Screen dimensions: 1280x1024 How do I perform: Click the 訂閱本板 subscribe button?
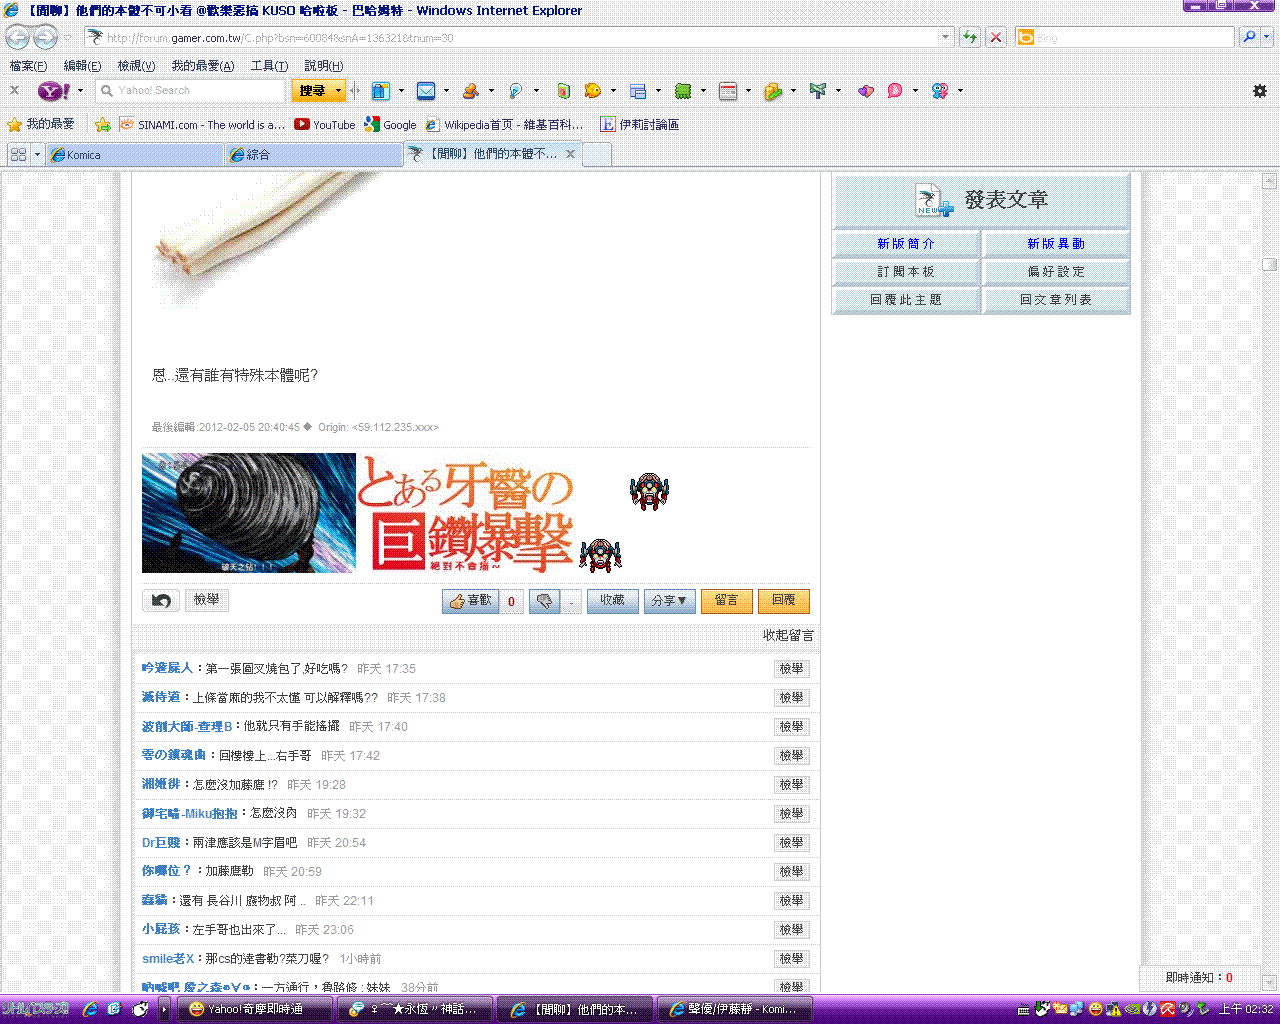coord(906,272)
